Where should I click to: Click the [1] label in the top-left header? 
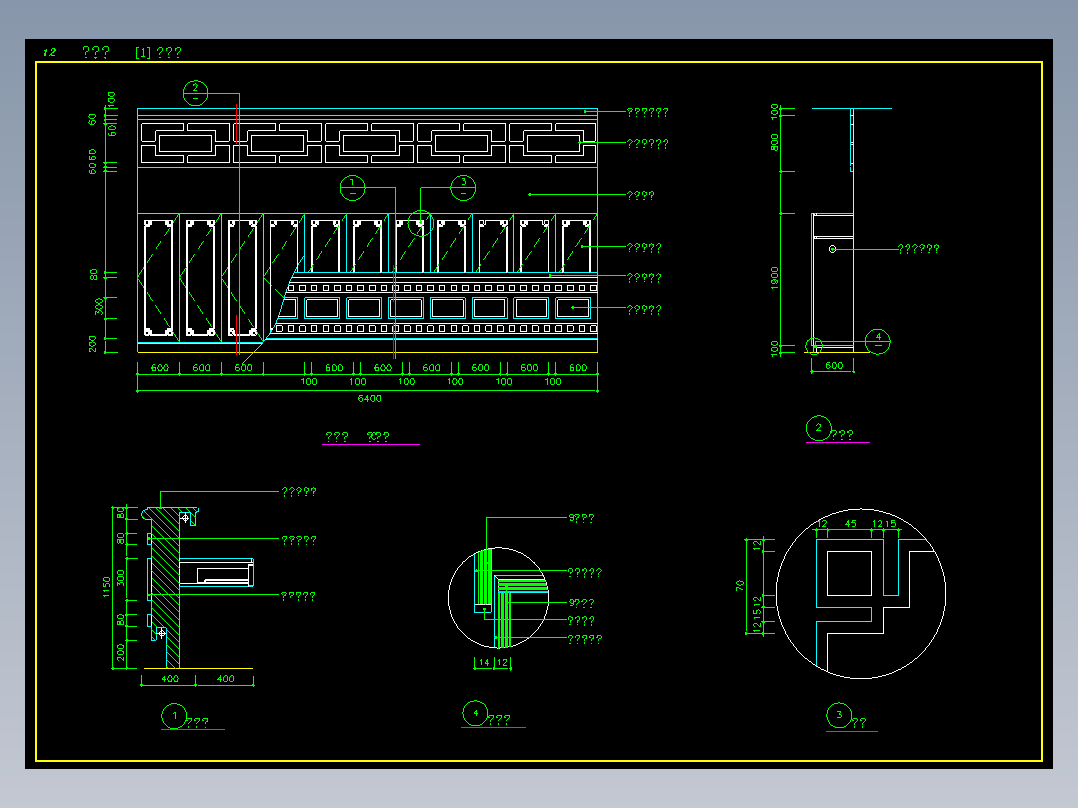point(143,52)
